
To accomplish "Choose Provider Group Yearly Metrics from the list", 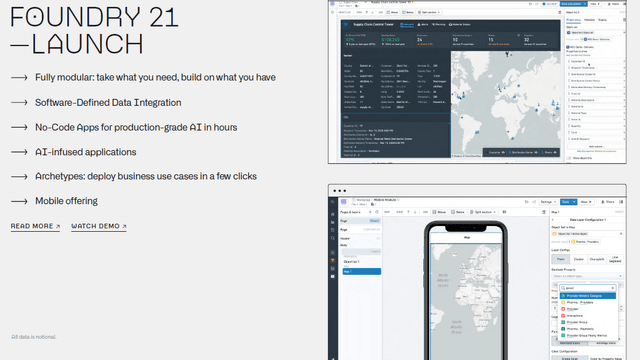I will click(588, 336).
